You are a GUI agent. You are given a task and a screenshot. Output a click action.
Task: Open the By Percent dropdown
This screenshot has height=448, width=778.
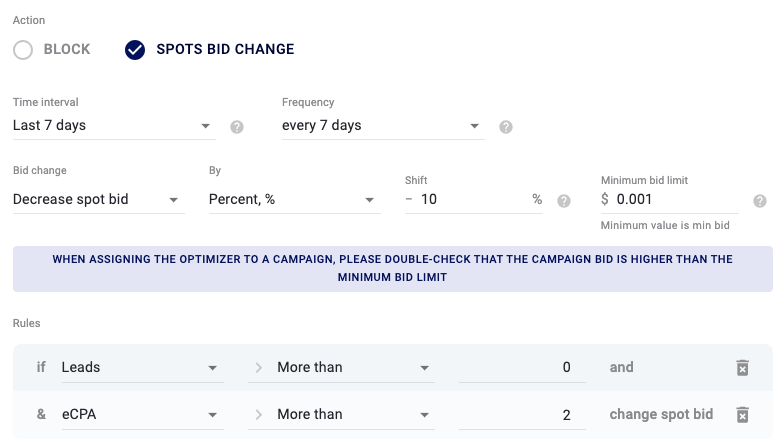click(295, 199)
